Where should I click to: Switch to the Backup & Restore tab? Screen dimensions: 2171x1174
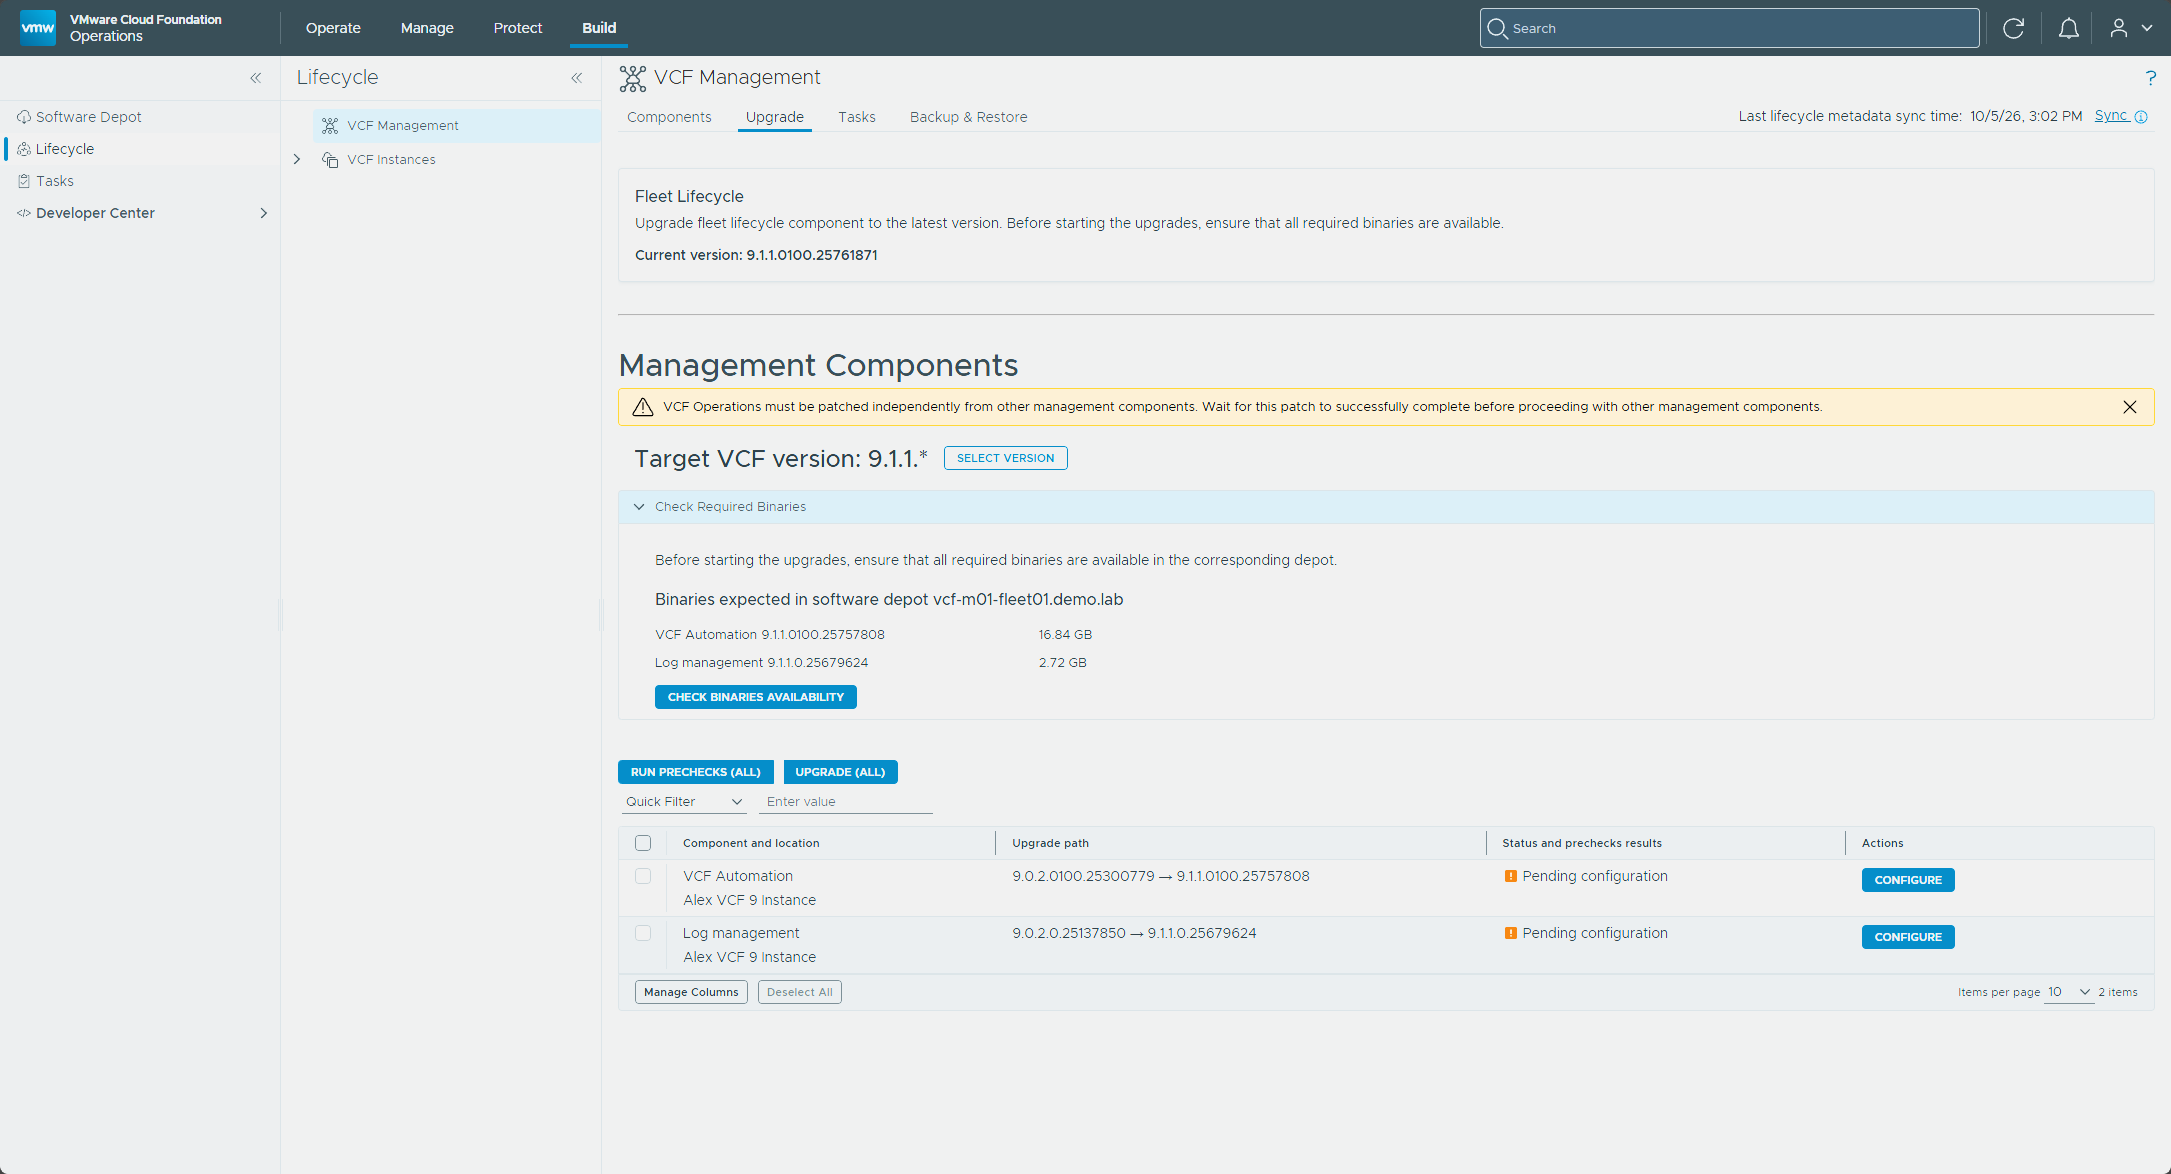coord(968,117)
